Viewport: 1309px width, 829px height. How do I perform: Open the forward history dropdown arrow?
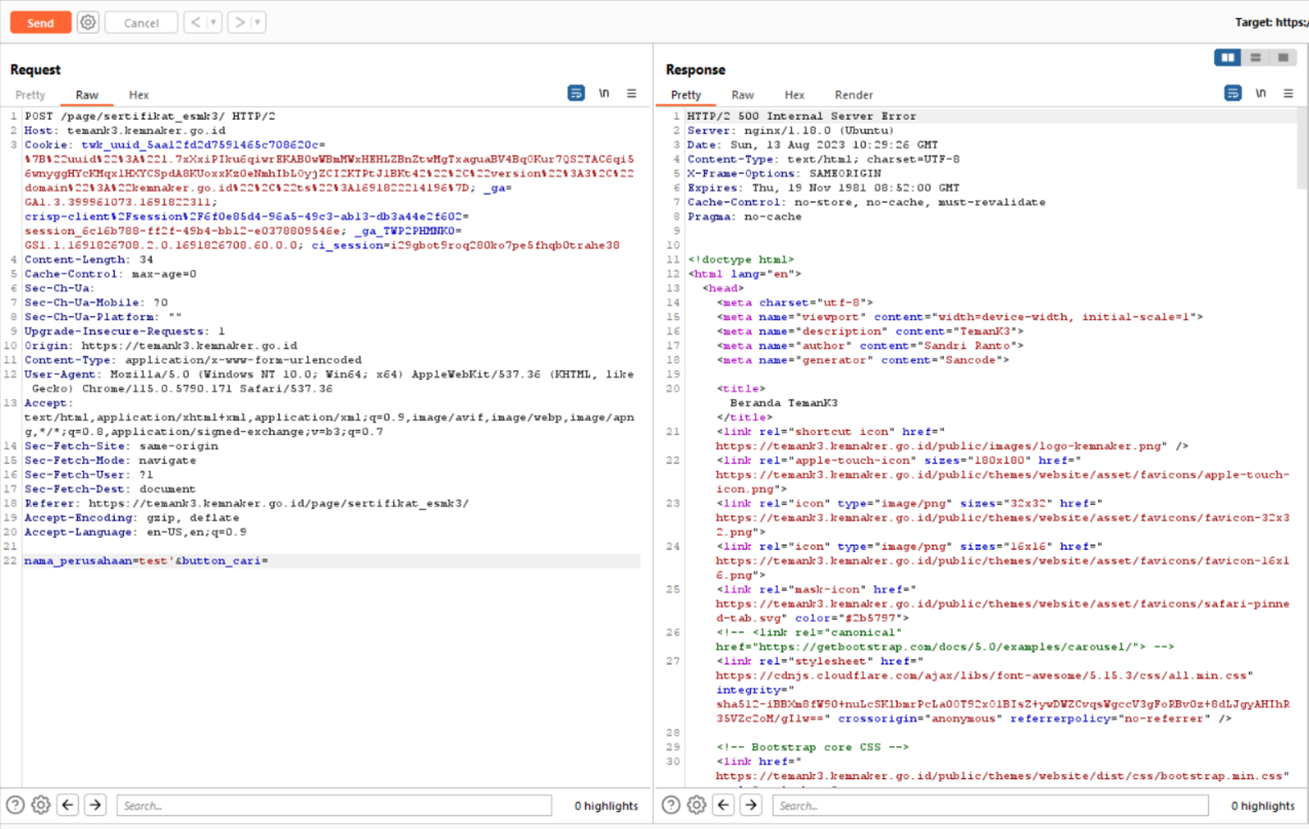point(257,22)
